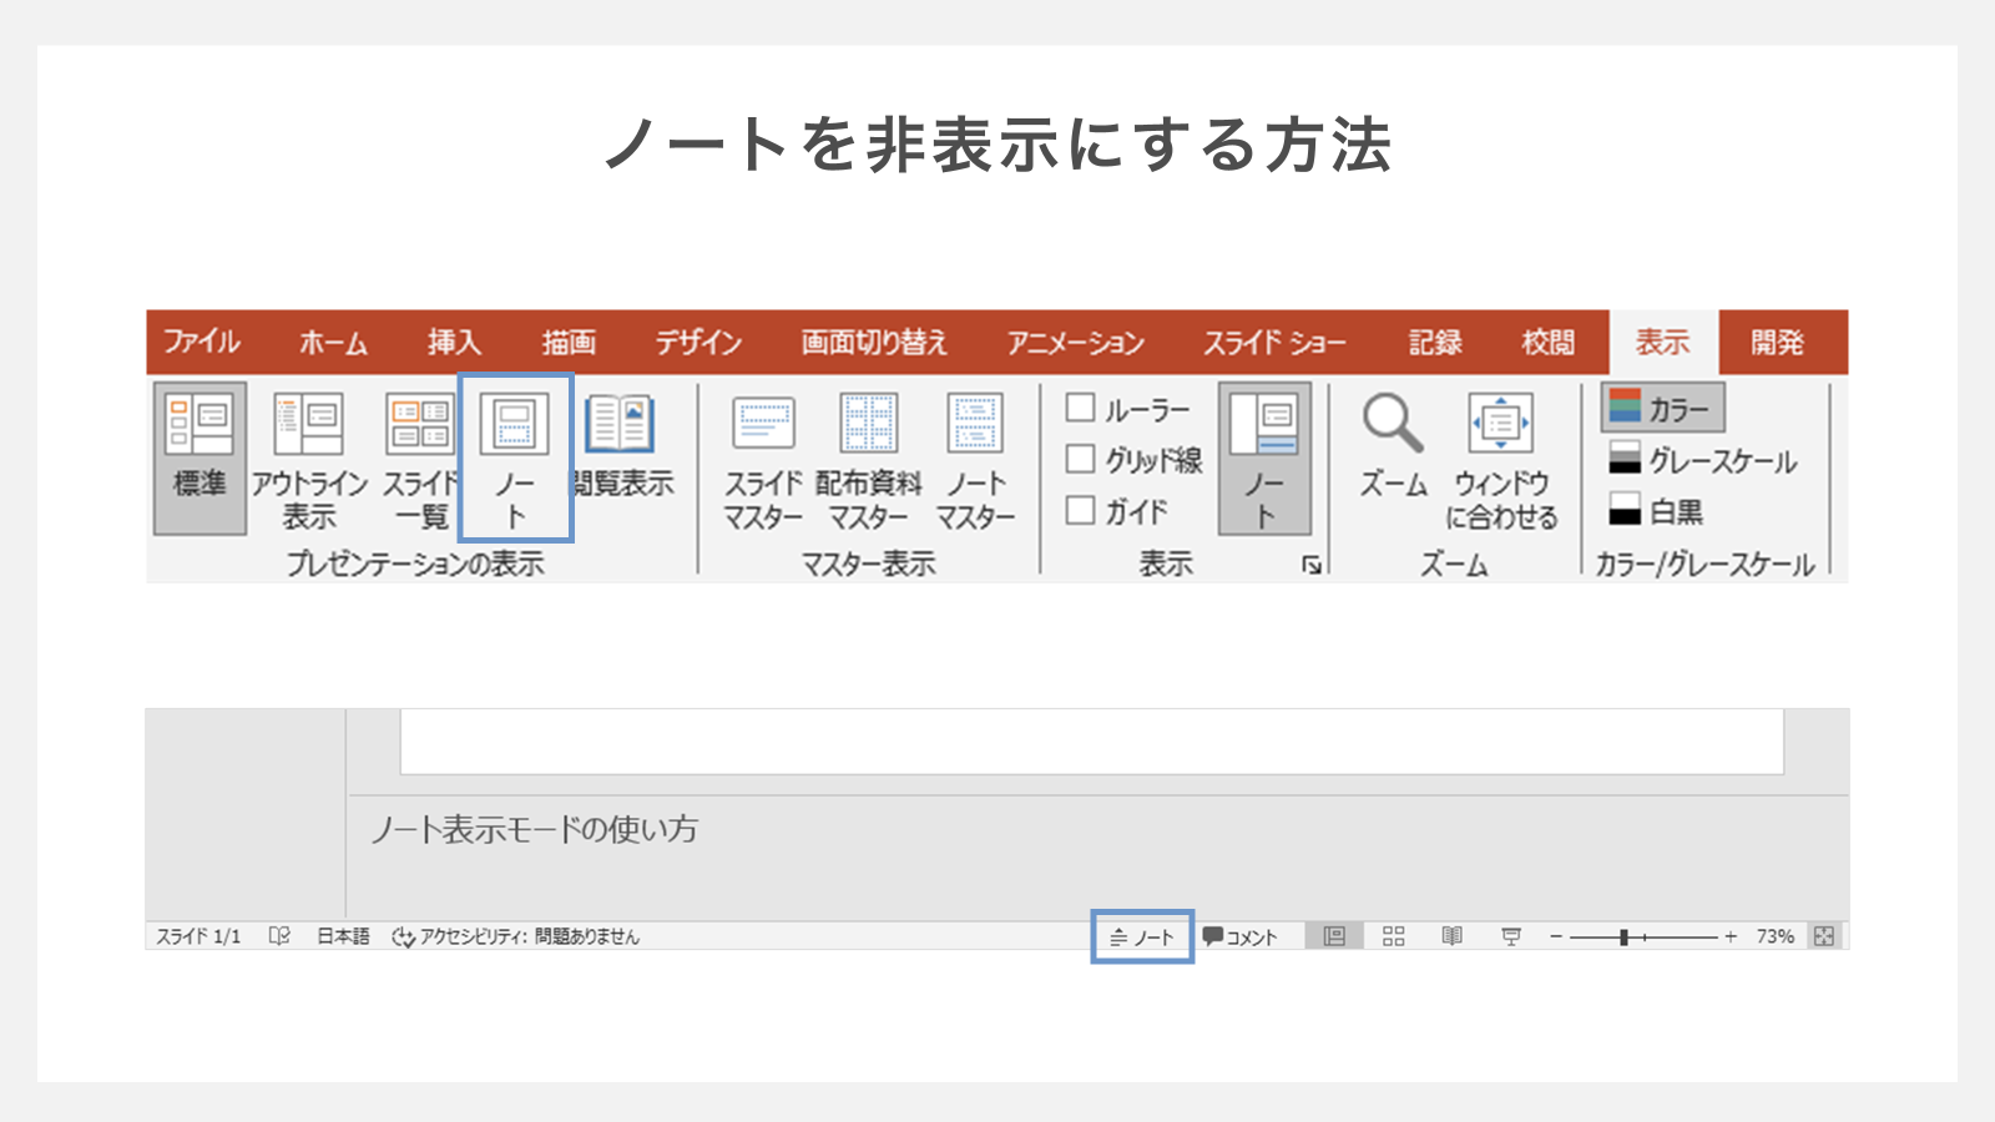Click the zoom slider handle
Screen dimensions: 1995x1122
1624,937
